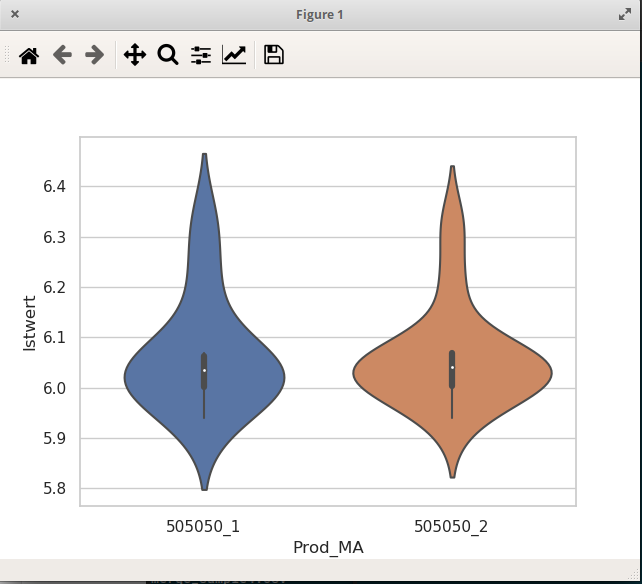The height and width of the screenshot is (584, 642).
Task: Activate the Zoom to rectangle tool
Action: click(168, 55)
